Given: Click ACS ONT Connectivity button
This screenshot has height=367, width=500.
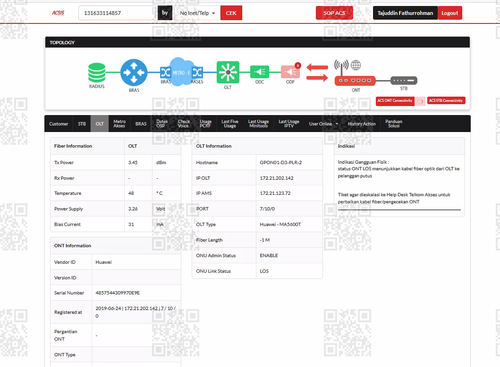Looking at the screenshot, I should (395, 101).
